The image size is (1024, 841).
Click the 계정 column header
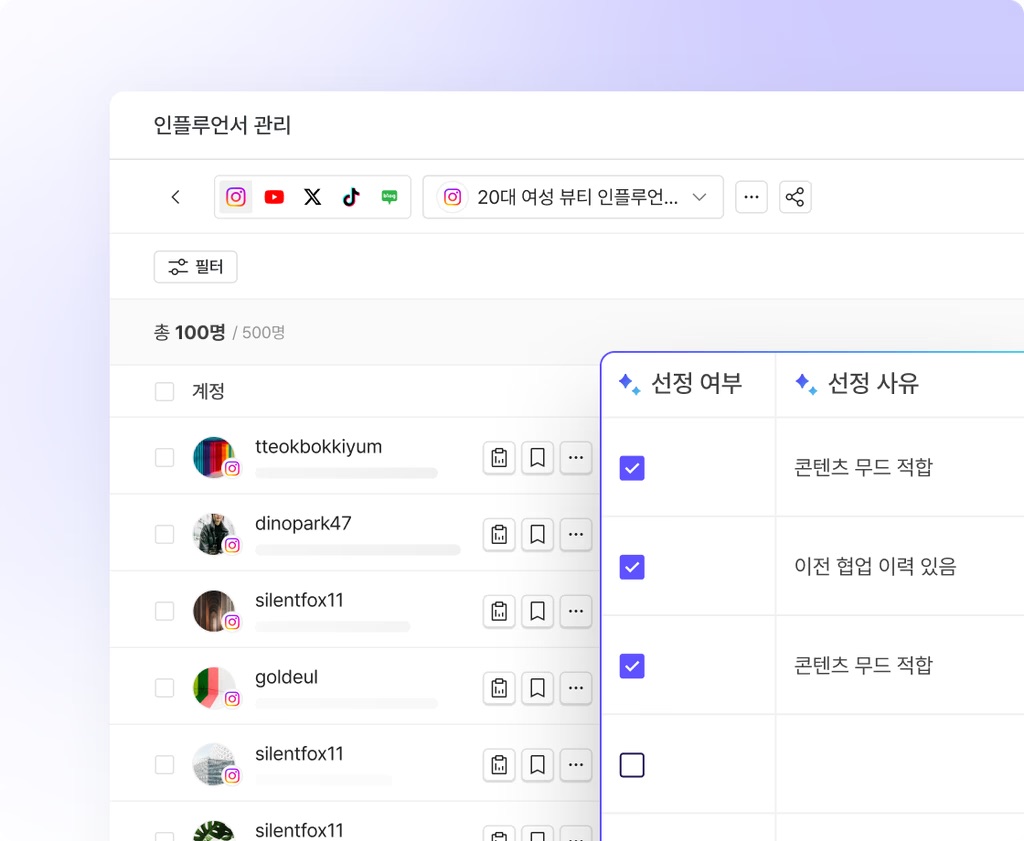point(208,392)
